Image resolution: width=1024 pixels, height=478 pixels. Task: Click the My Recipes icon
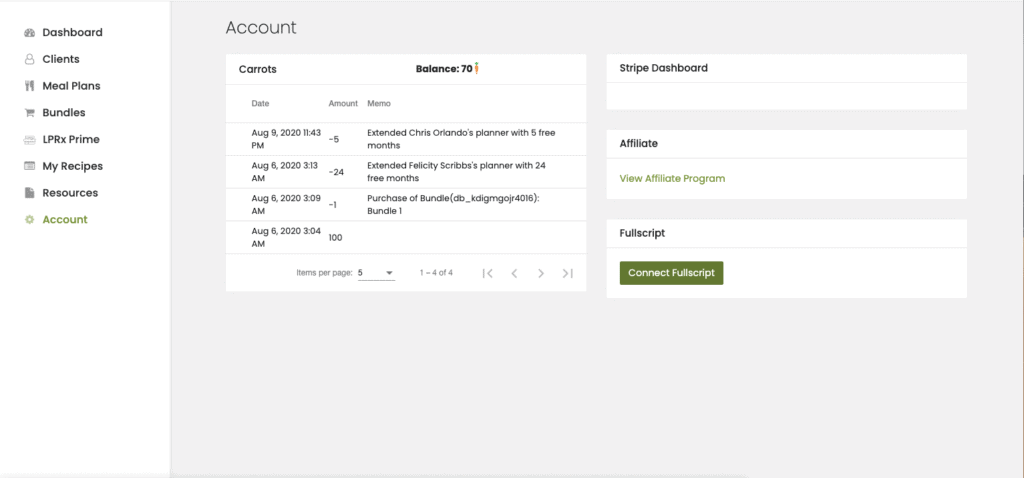click(30, 166)
